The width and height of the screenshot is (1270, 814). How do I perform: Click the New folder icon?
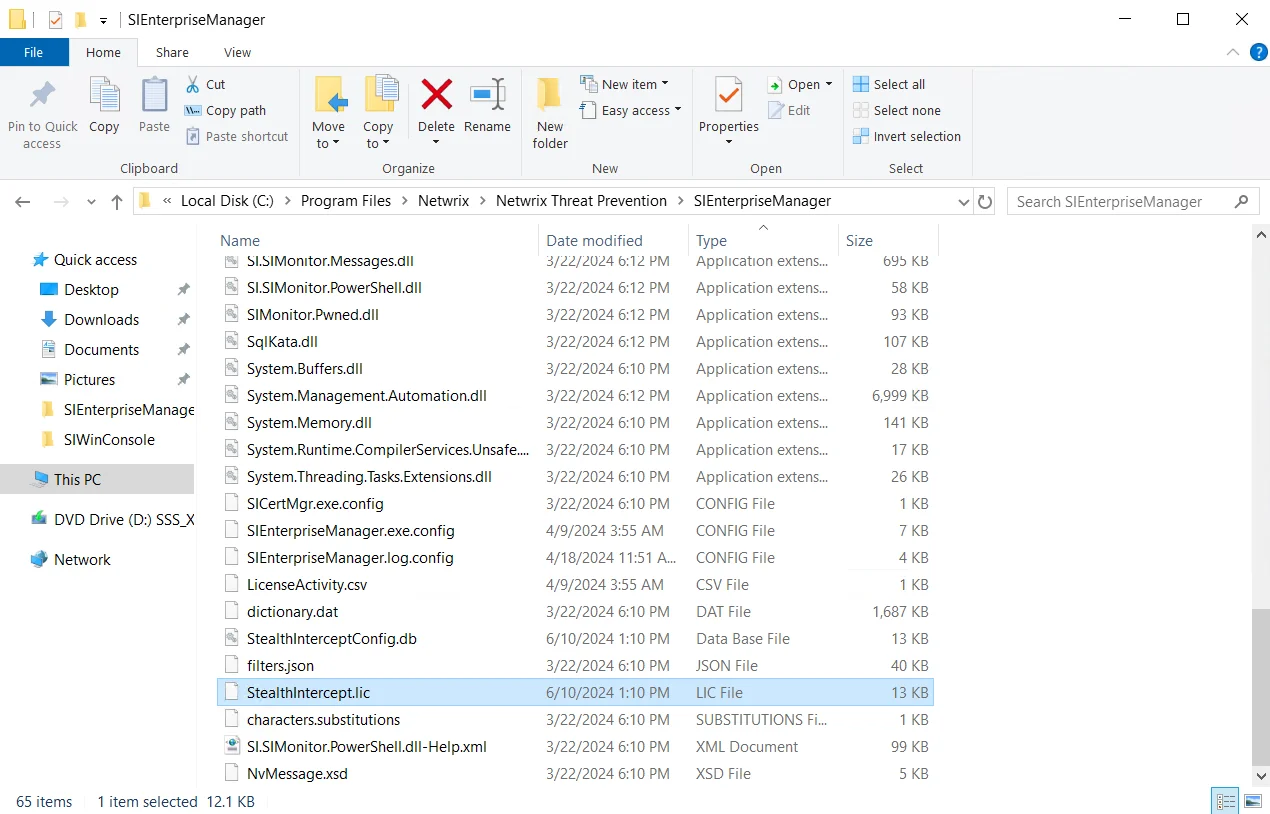tap(550, 95)
